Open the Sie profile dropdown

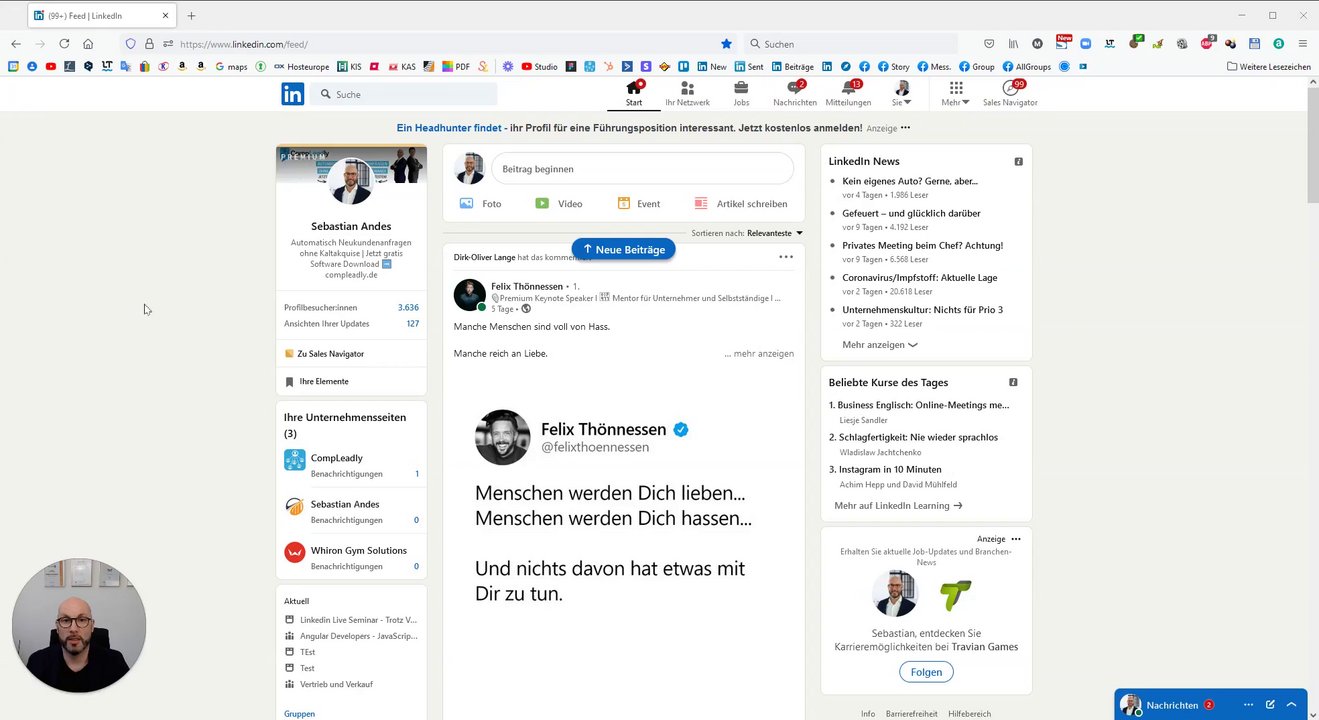click(901, 93)
